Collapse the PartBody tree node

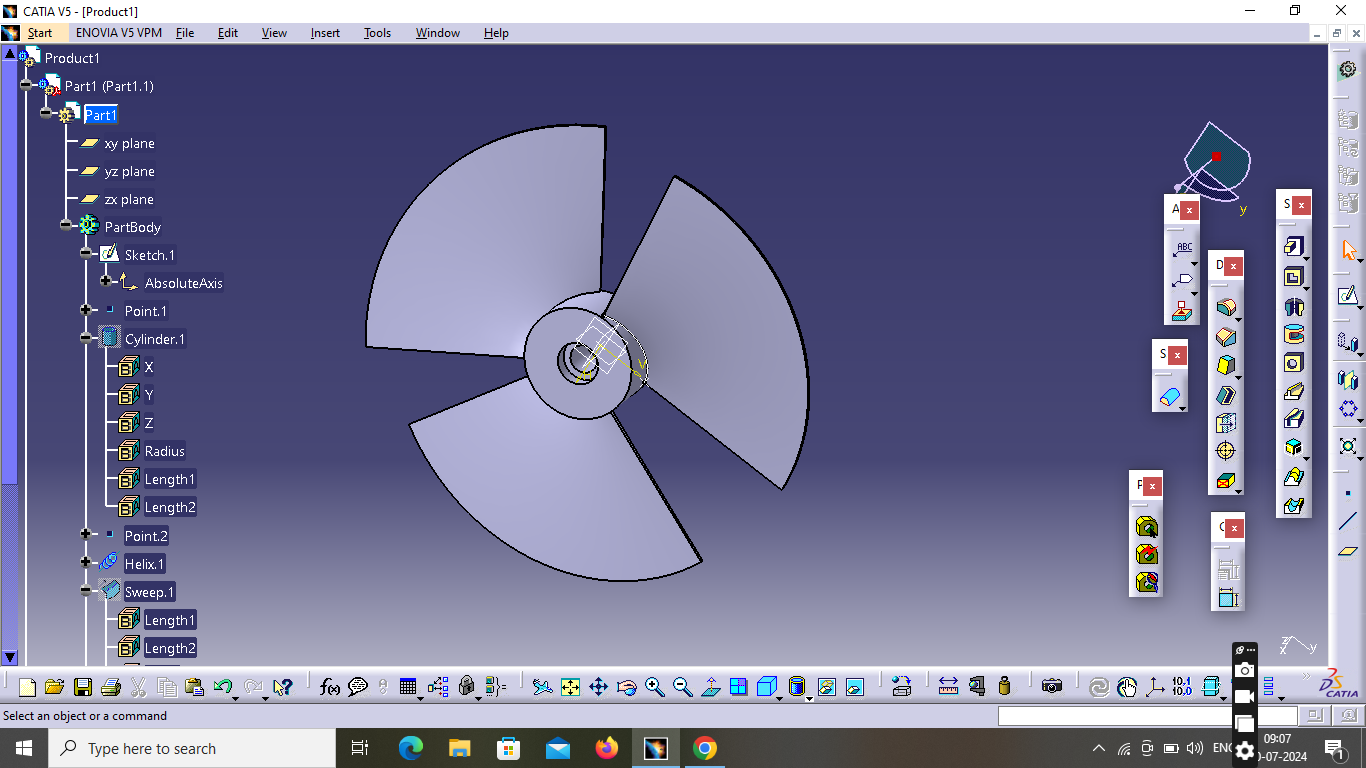point(65,226)
